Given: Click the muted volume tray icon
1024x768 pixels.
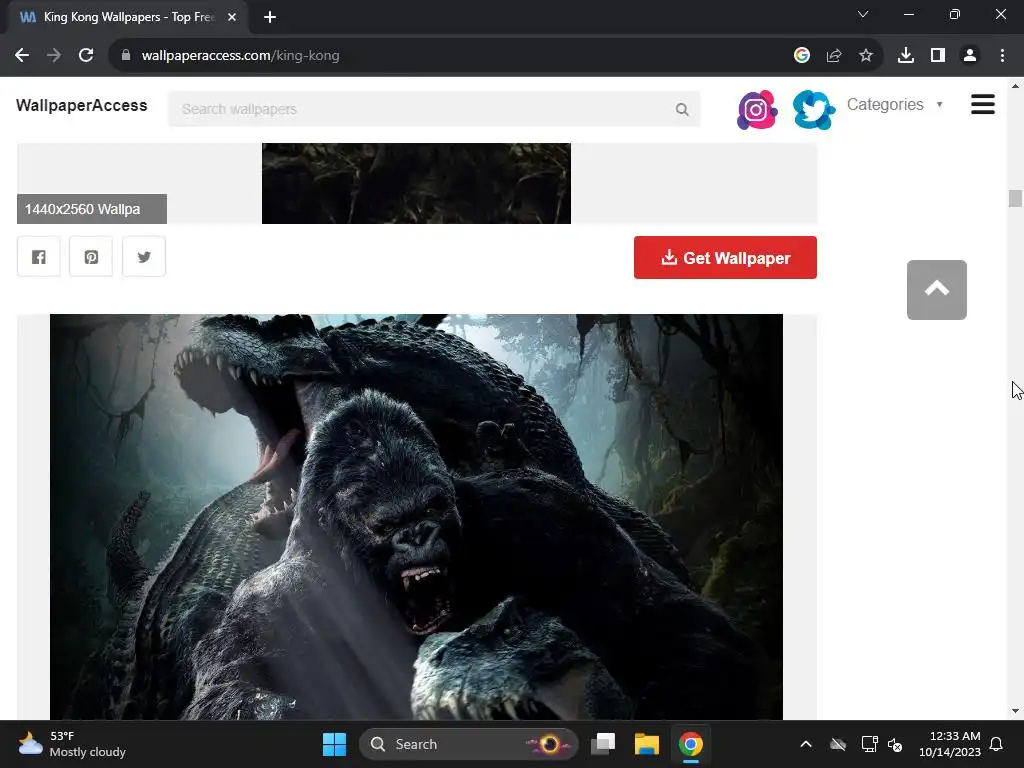Looking at the screenshot, I should tap(895, 744).
